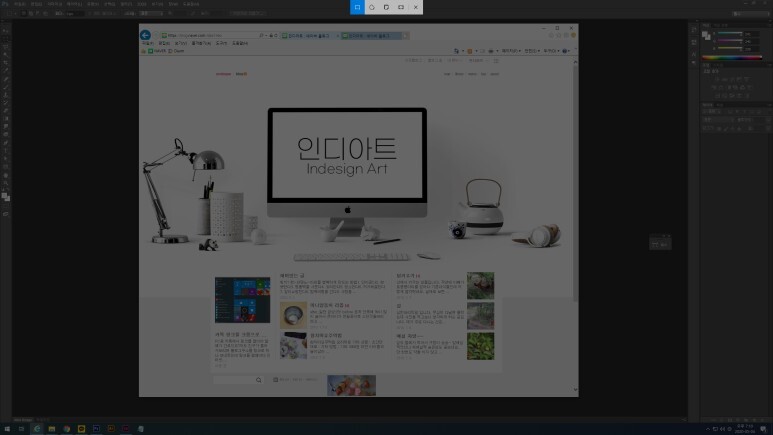The height and width of the screenshot is (435, 773).
Task: Open Chrome from the taskbar
Action: 67,429
